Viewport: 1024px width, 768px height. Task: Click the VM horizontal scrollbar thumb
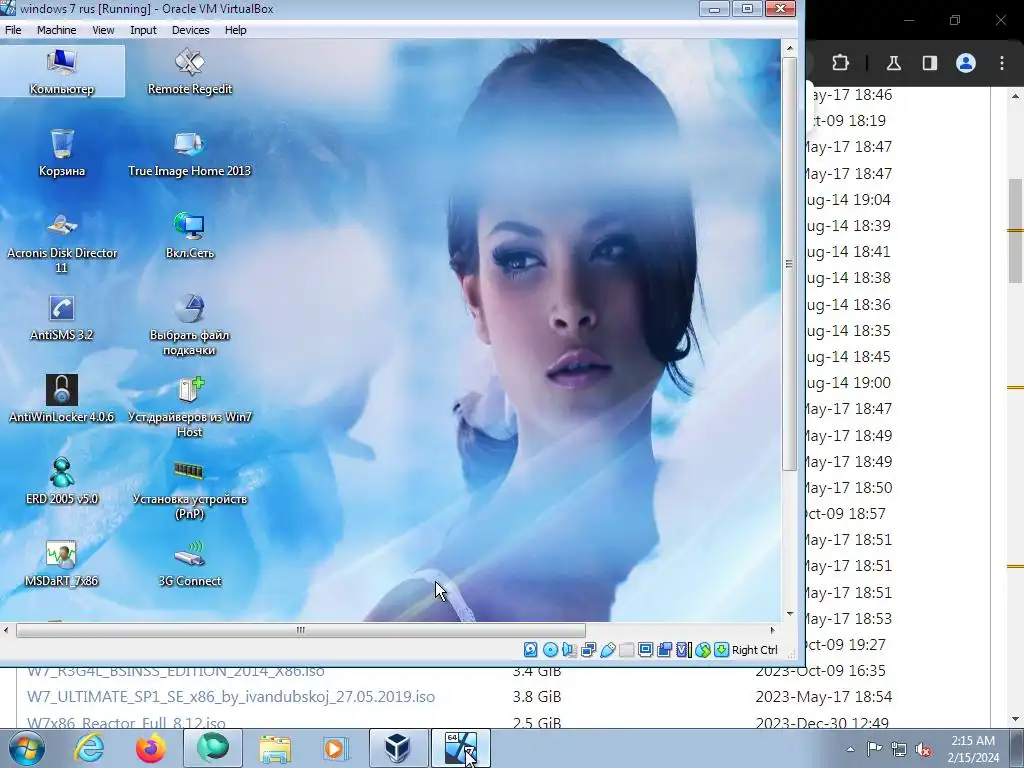click(x=300, y=630)
